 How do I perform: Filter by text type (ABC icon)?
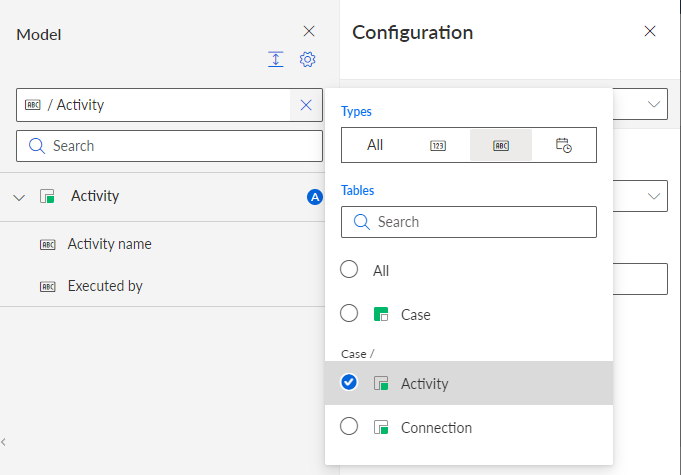[501, 145]
